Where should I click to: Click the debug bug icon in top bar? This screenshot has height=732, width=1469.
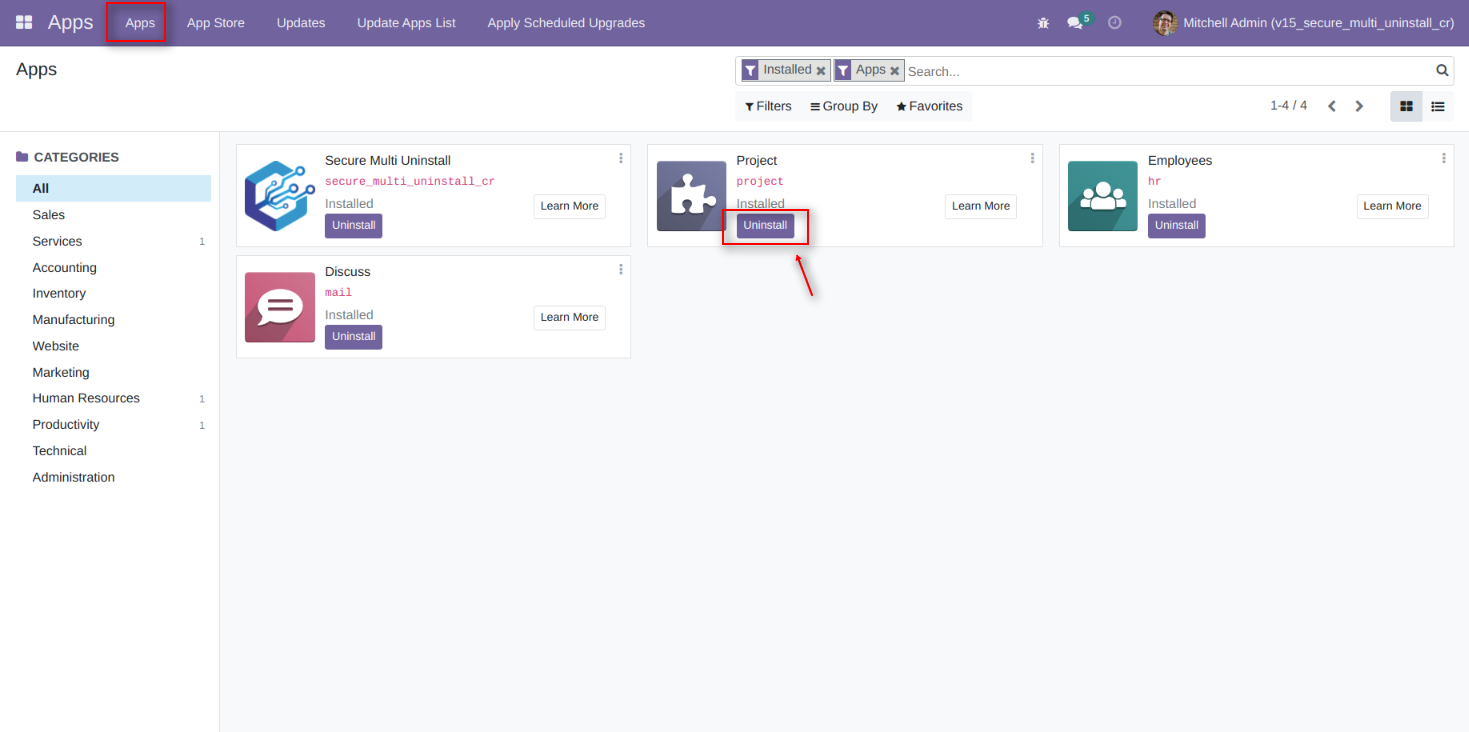point(1043,22)
